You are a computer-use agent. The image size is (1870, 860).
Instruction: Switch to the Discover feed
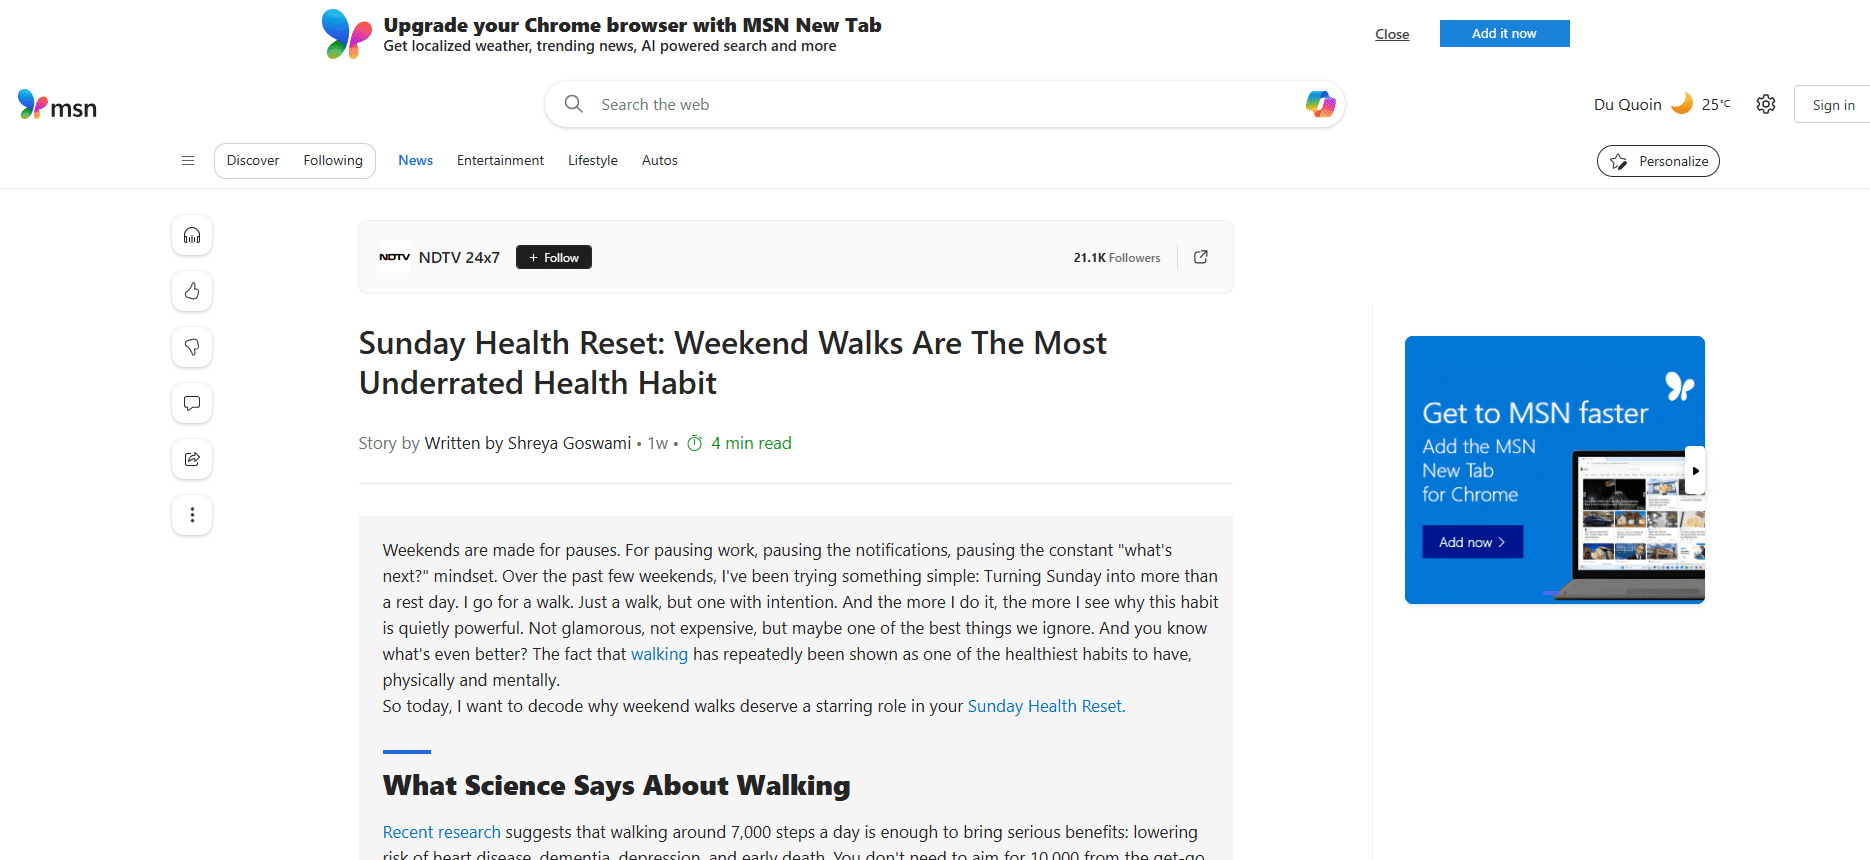[253, 161]
